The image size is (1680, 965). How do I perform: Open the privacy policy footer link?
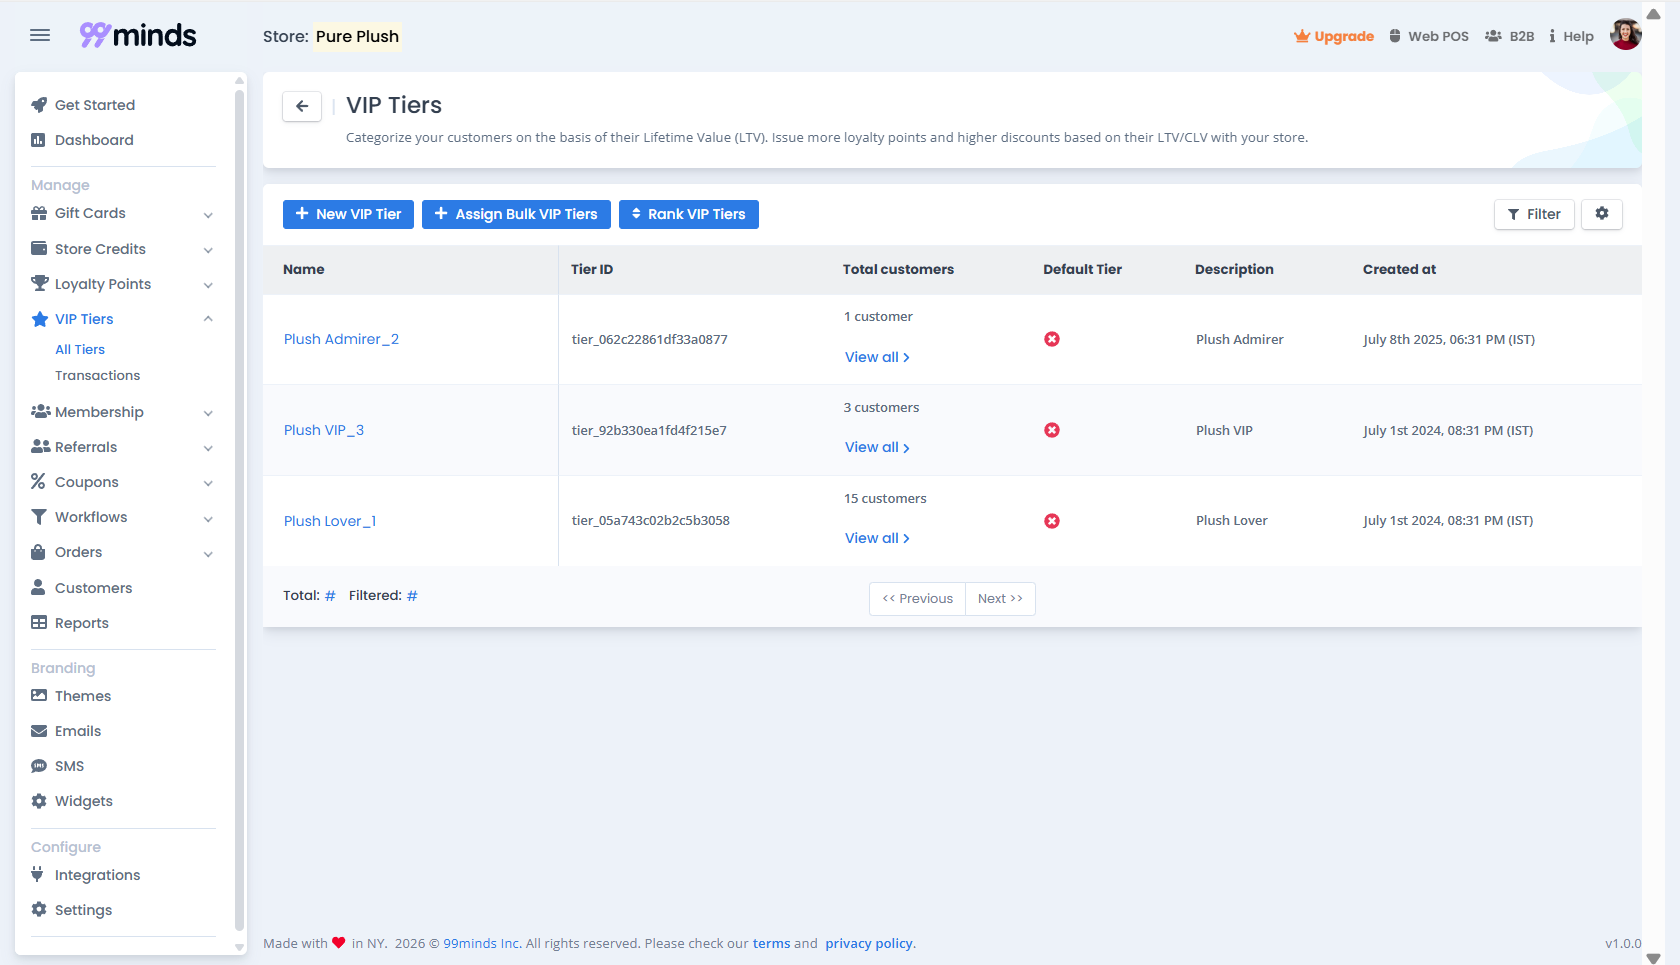[869, 943]
